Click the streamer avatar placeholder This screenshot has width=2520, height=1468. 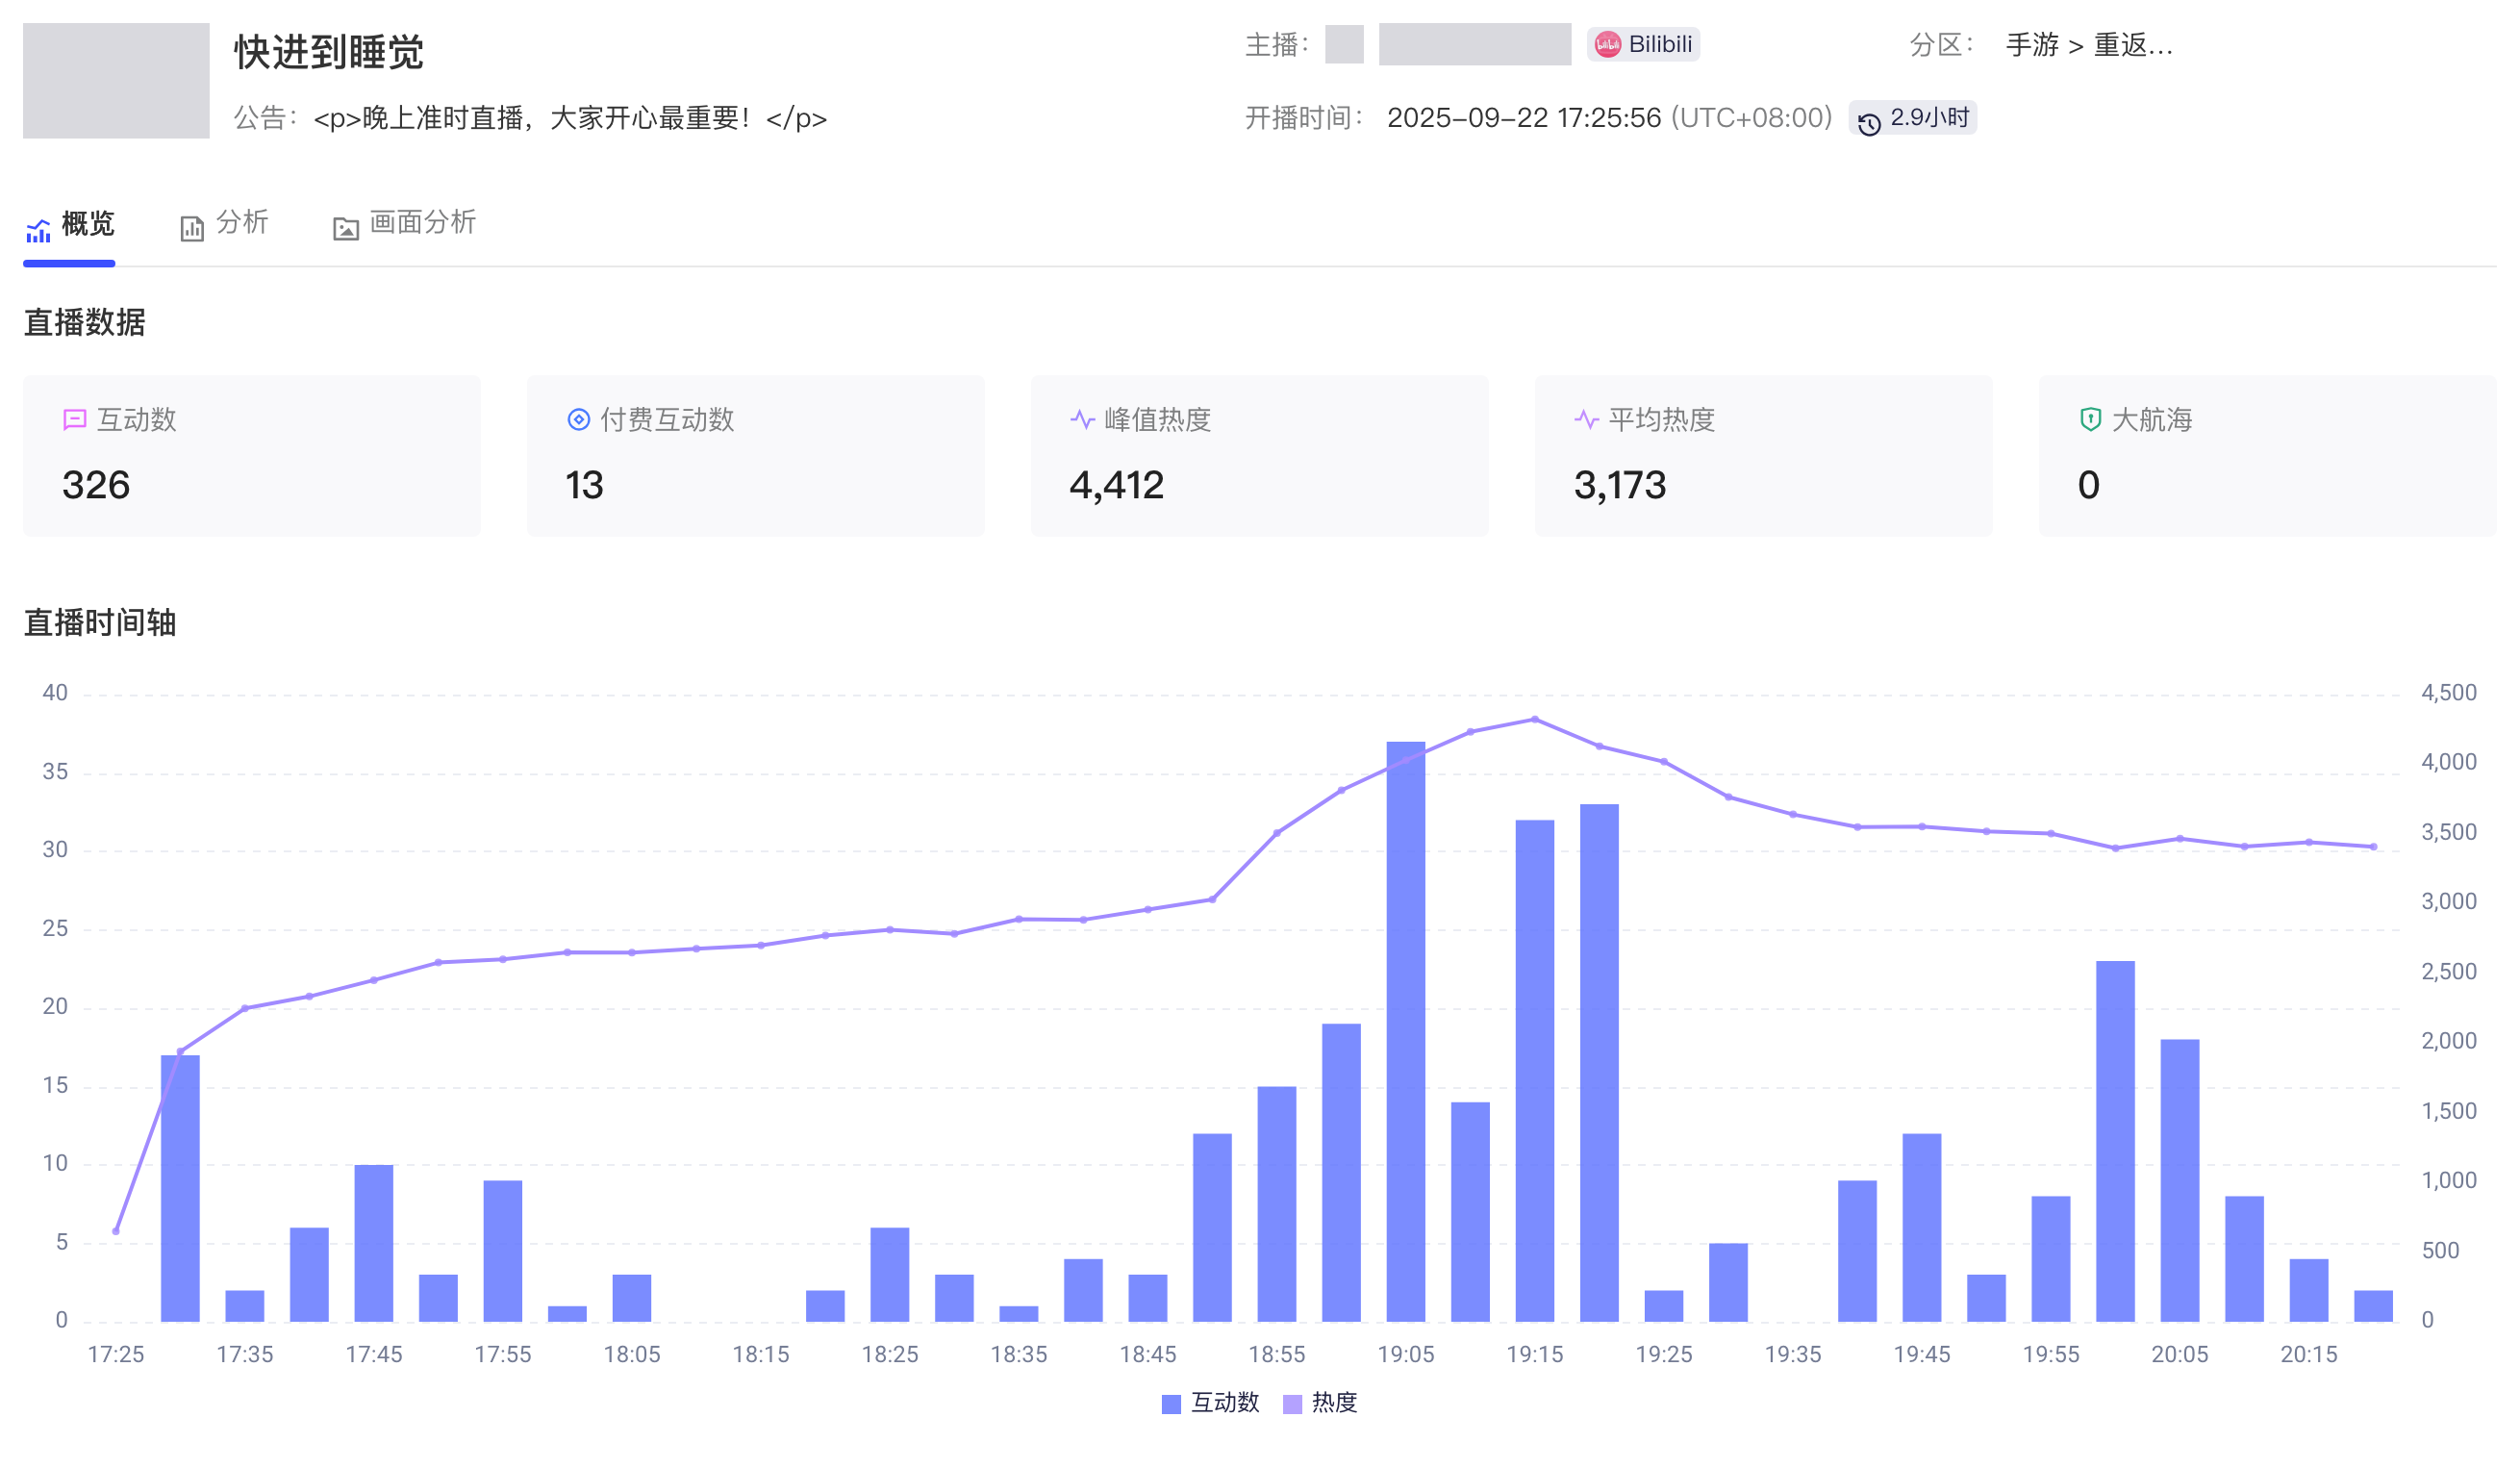coord(1344,45)
